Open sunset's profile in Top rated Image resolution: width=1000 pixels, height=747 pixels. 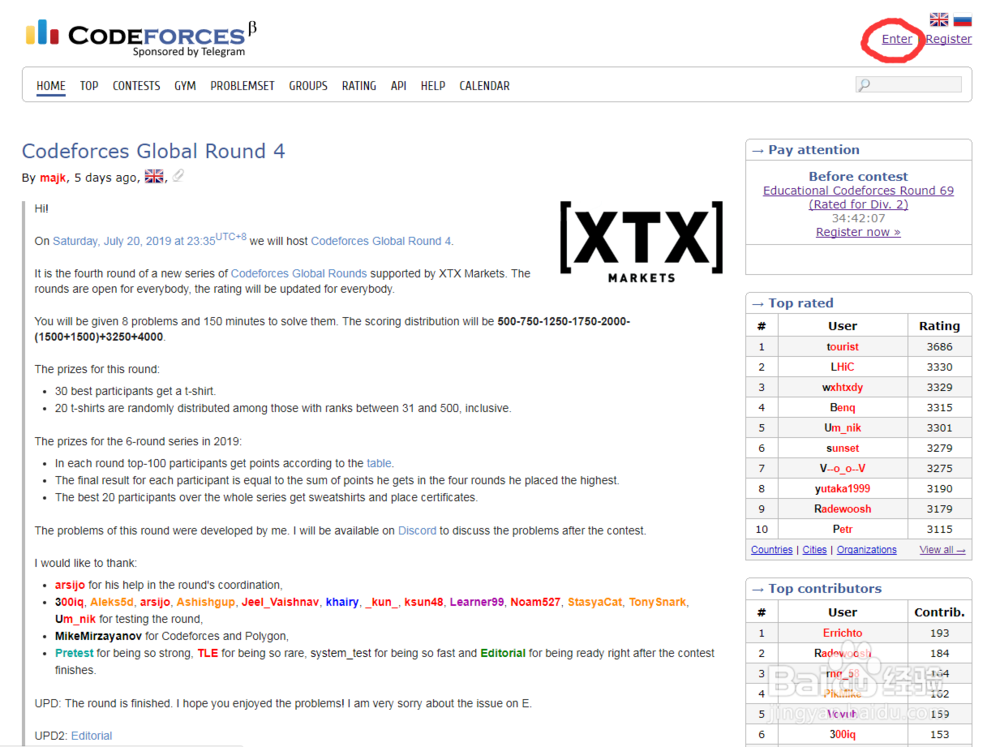[x=842, y=448]
